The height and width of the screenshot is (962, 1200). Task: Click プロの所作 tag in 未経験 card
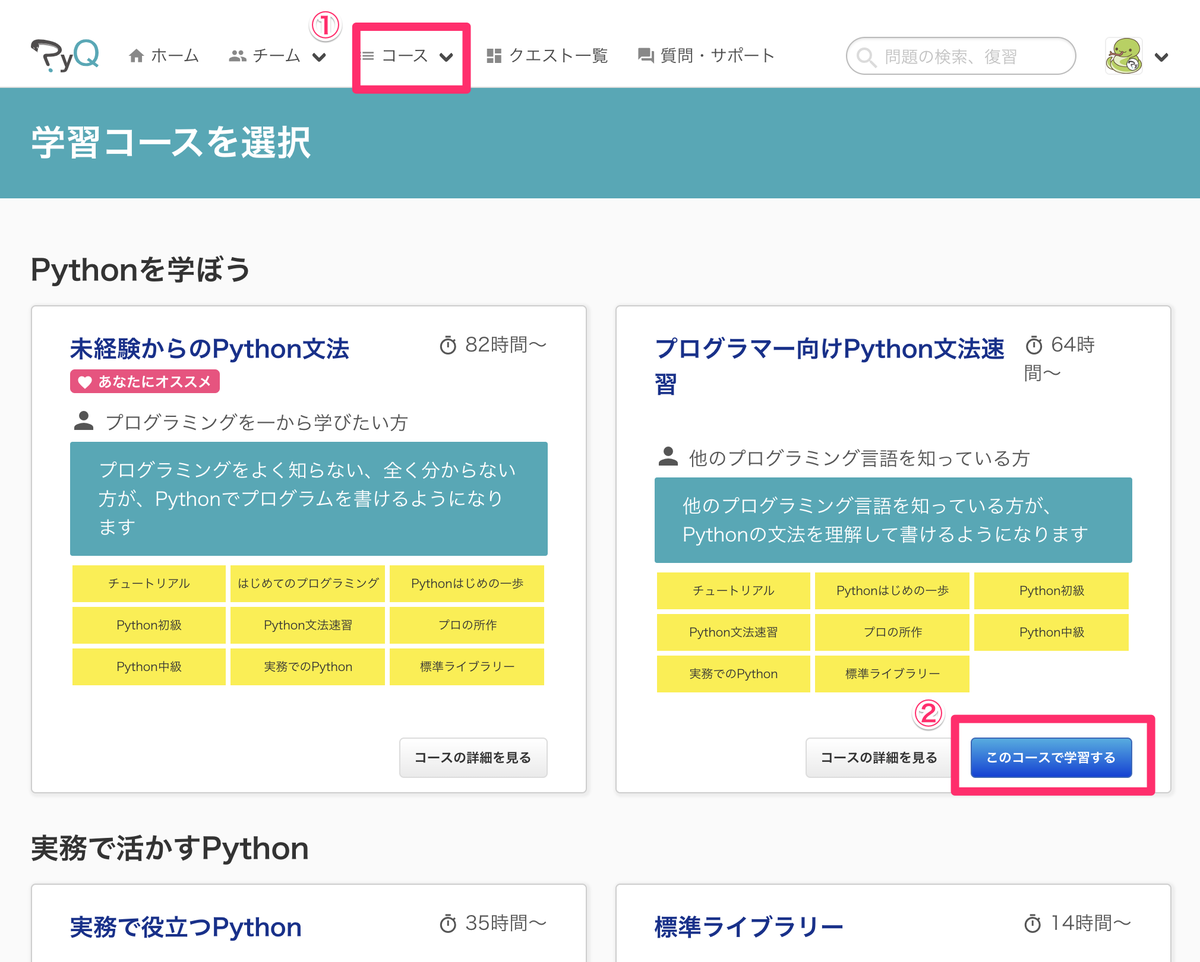click(x=467, y=625)
